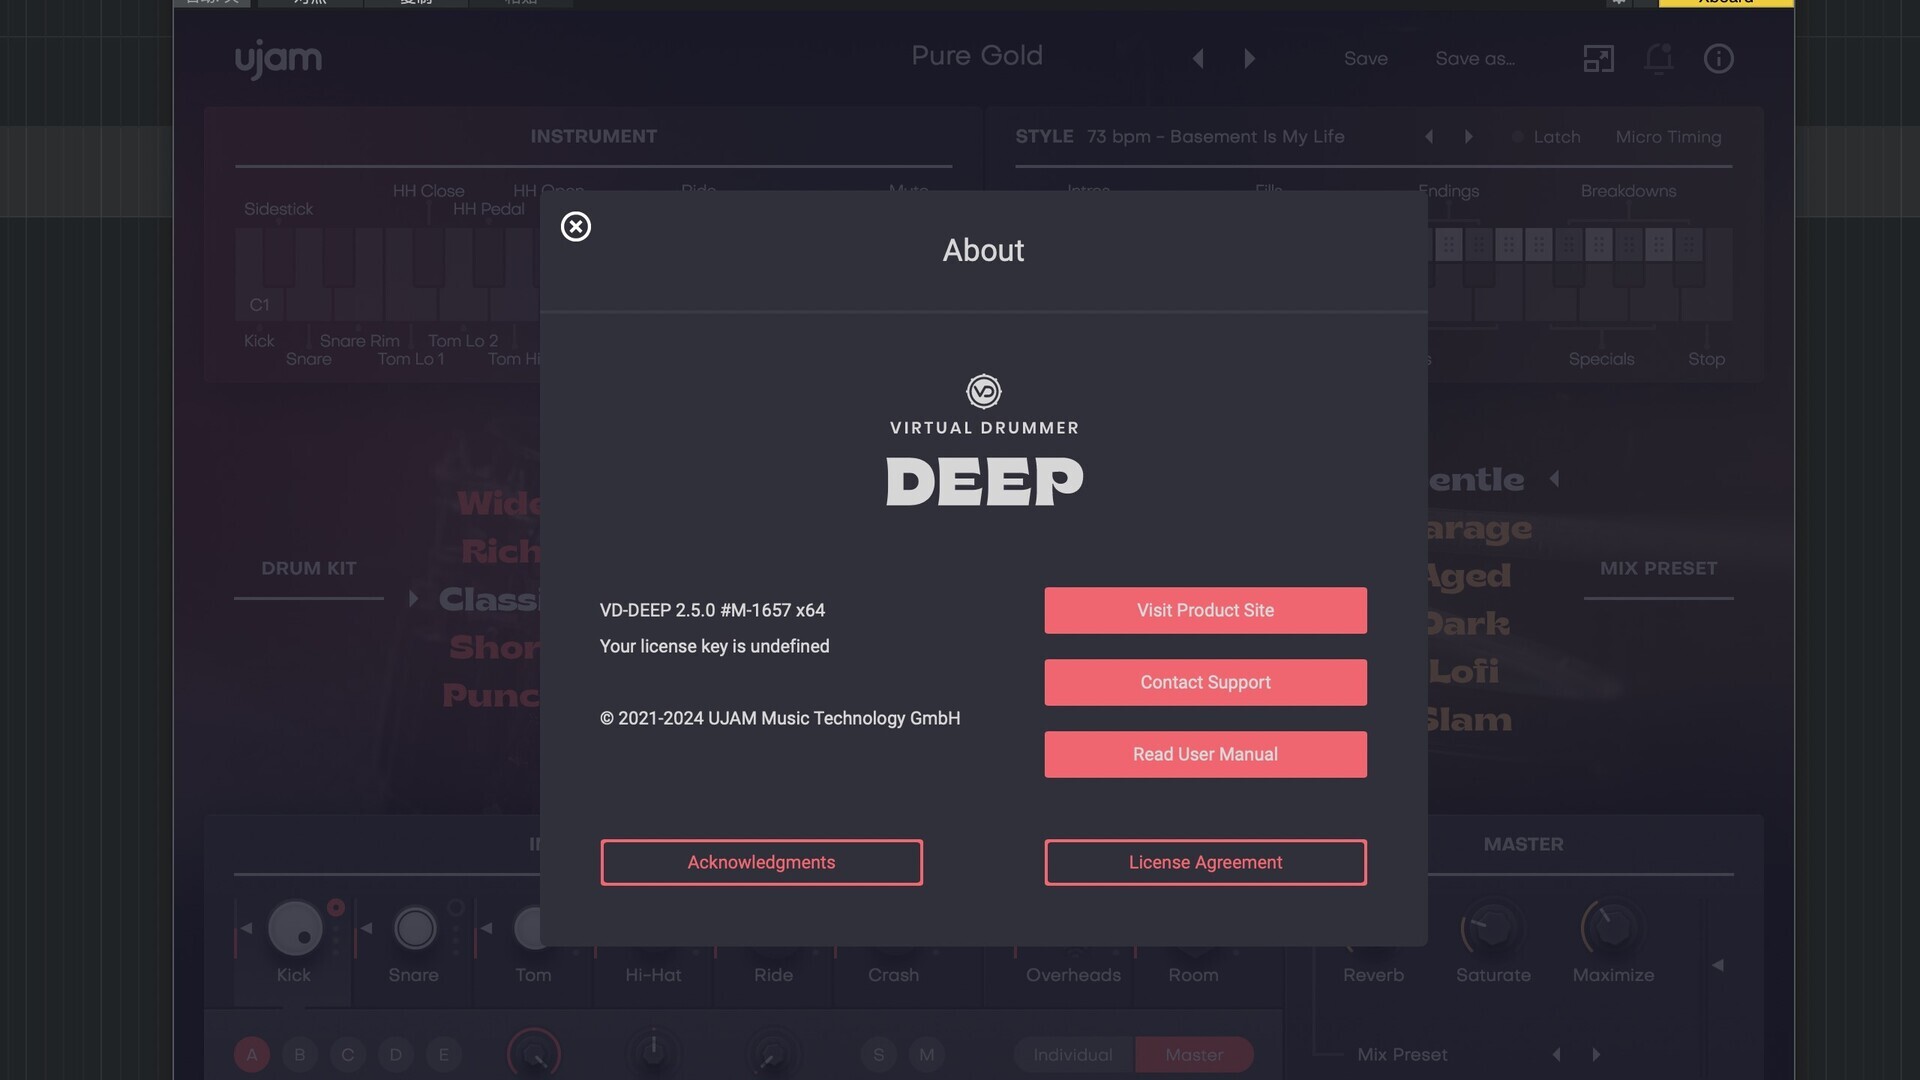Show the Acknowledgments
Viewport: 1920px width, 1080px height.
[761, 862]
